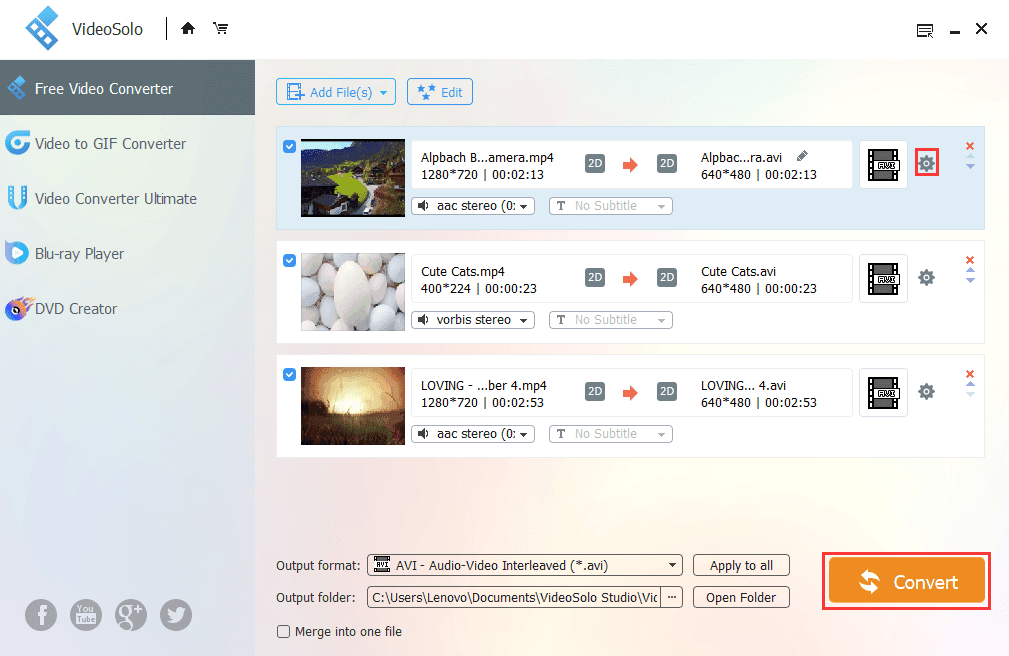1009x656 pixels.
Task: Open settings gear for LOVING video
Action: tap(926, 391)
